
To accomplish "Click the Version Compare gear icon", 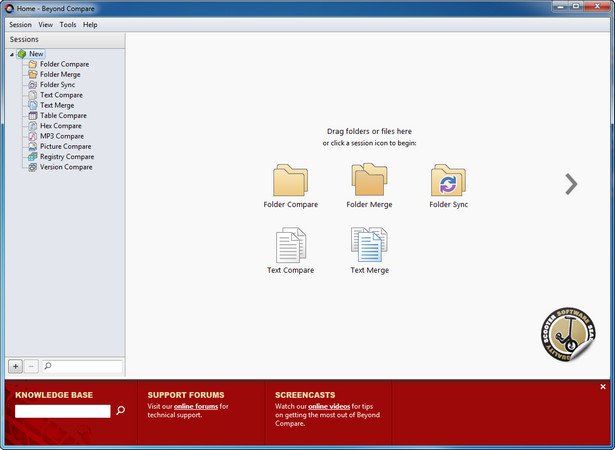I will [x=33, y=167].
